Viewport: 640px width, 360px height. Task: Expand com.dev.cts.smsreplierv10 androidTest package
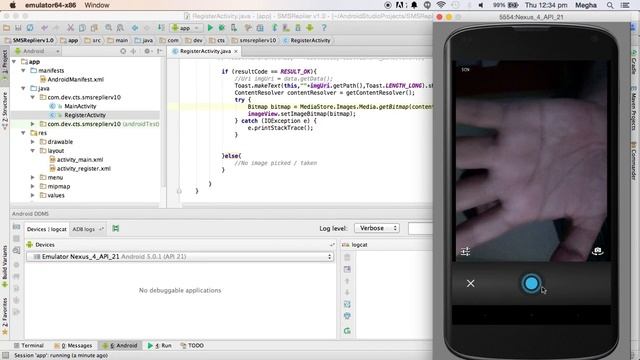point(33,124)
